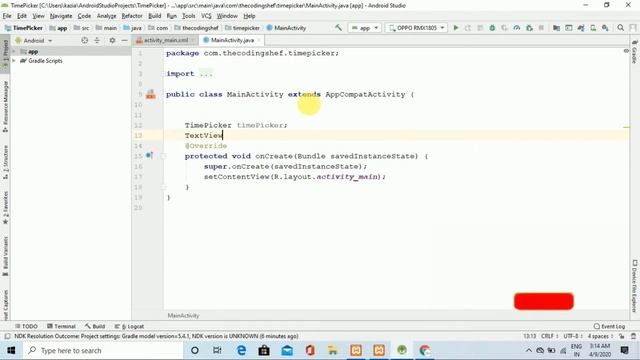640x360 pixels.
Task: Open the Refactor menu
Action: pyautogui.click(x=132, y=16)
